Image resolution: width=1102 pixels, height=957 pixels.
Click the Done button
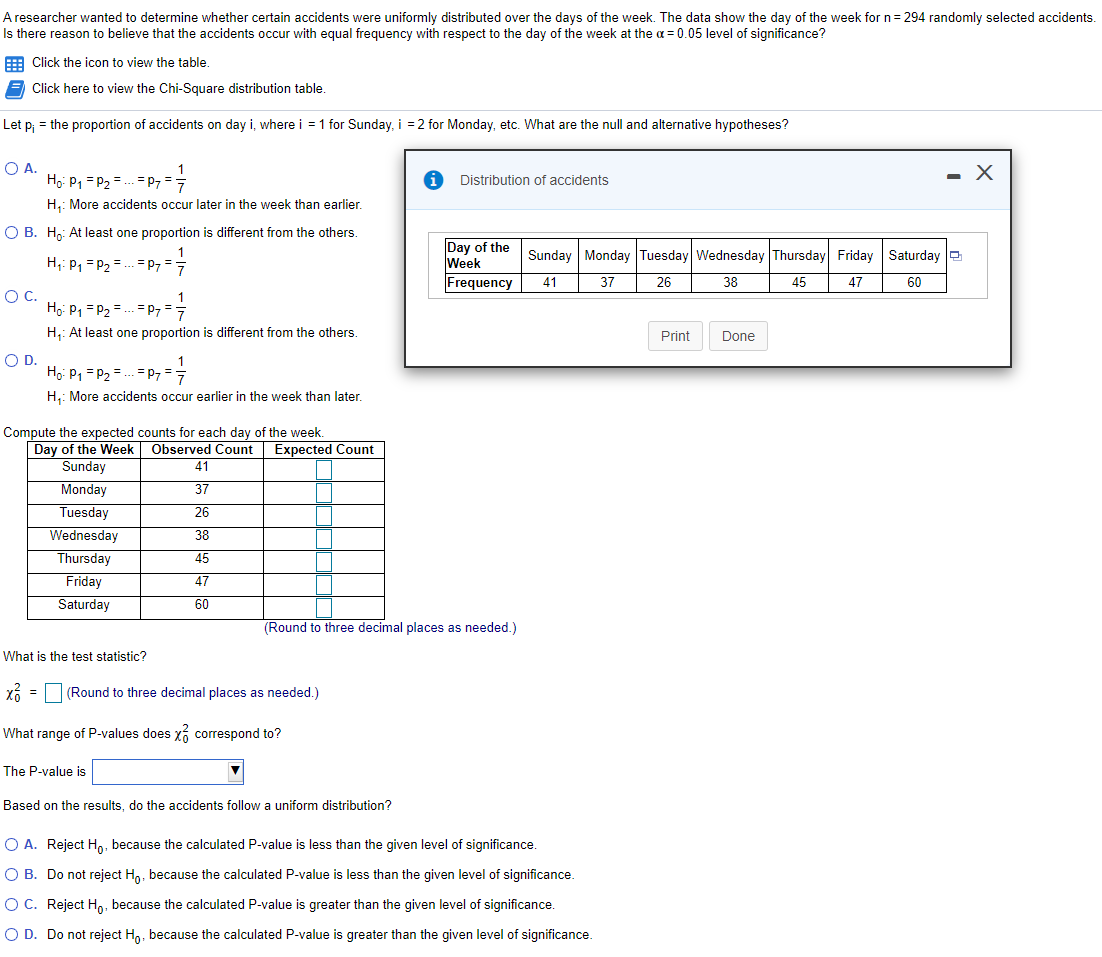(738, 336)
